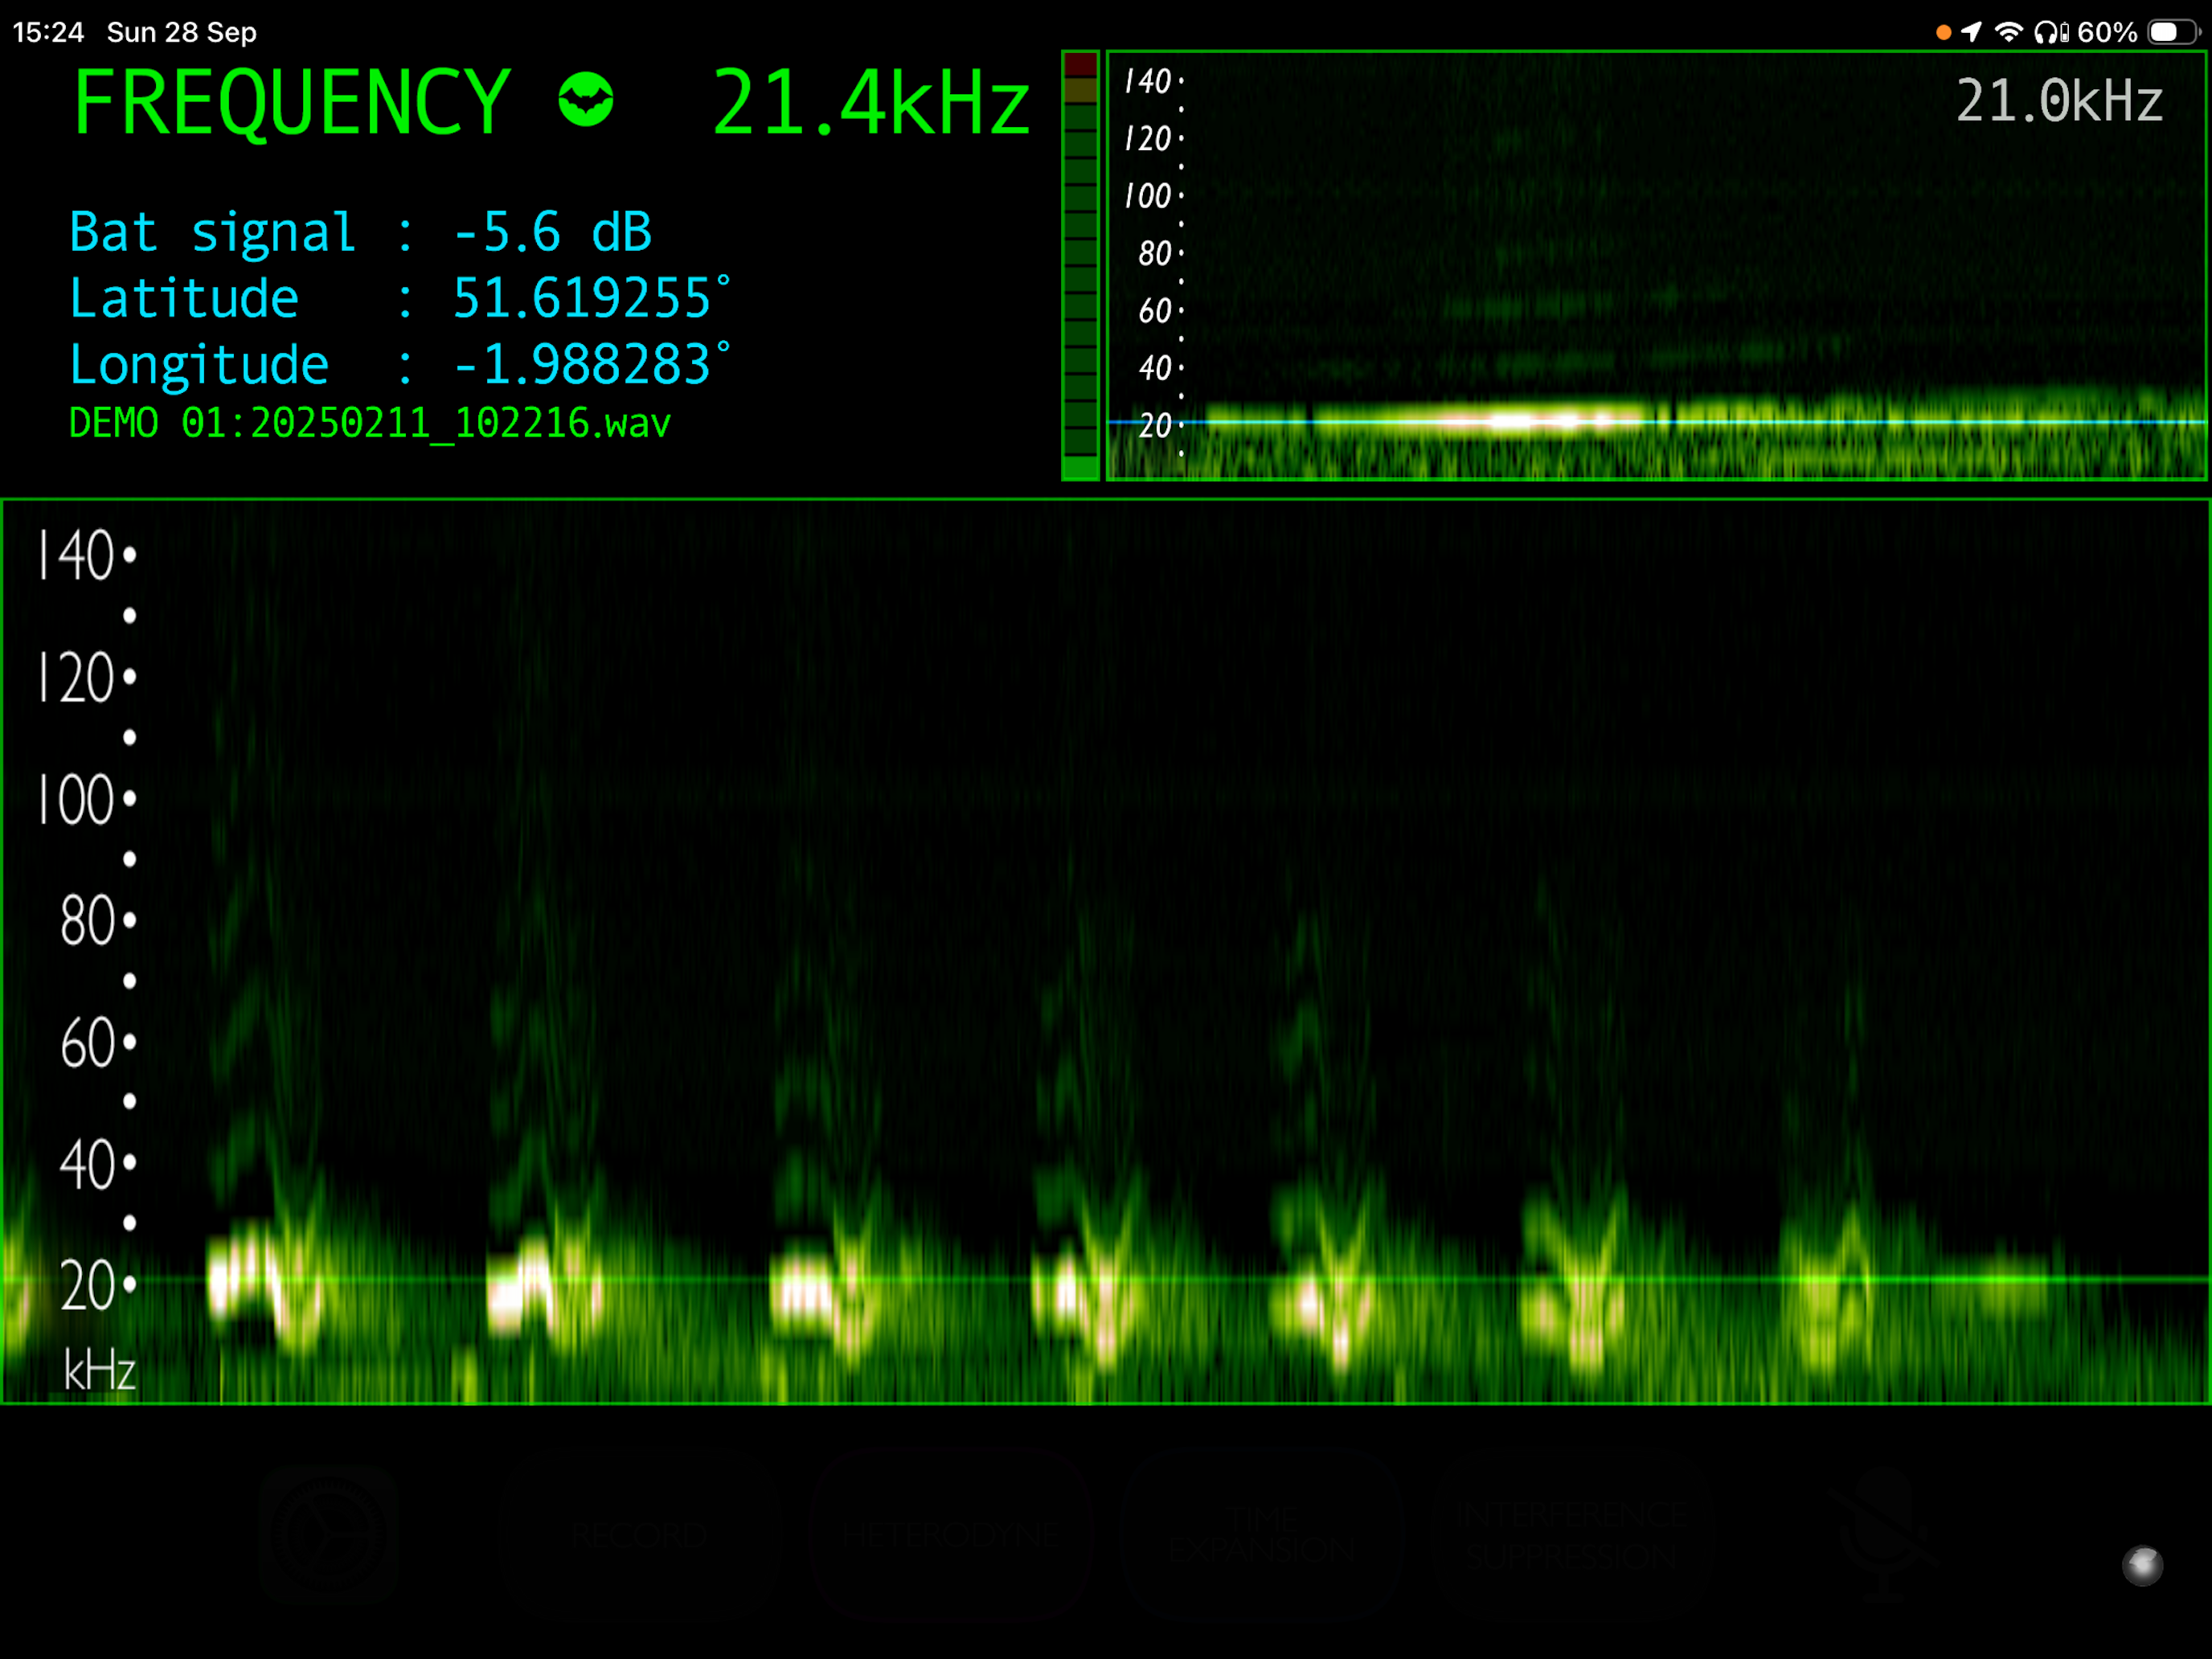The width and height of the screenshot is (2212, 1659).
Task: Open the dimmed settings gear icon
Action: coord(329,1535)
